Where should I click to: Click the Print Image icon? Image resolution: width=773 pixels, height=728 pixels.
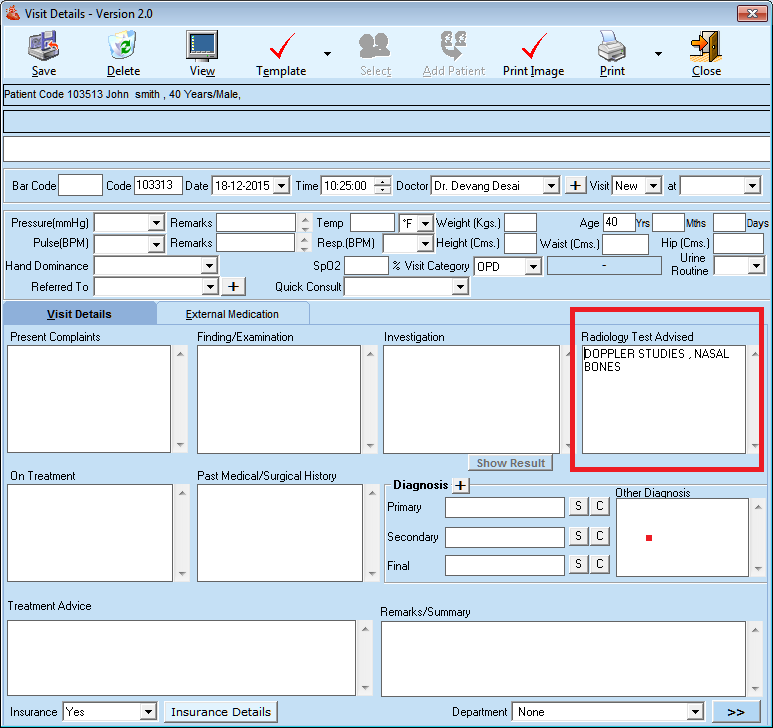[x=533, y=46]
